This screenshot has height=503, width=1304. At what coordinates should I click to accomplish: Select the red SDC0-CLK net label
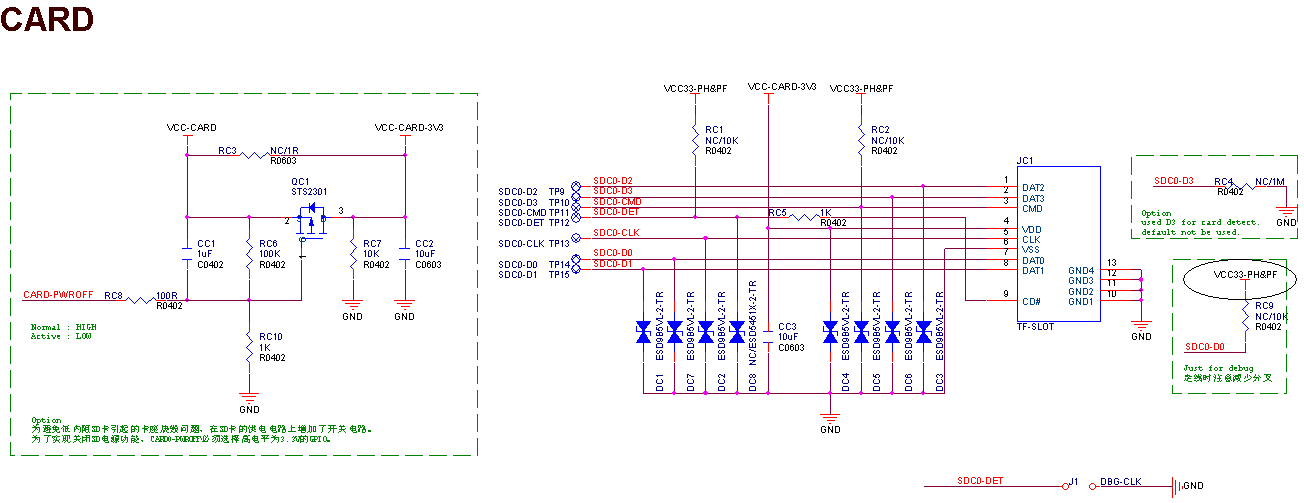[616, 233]
